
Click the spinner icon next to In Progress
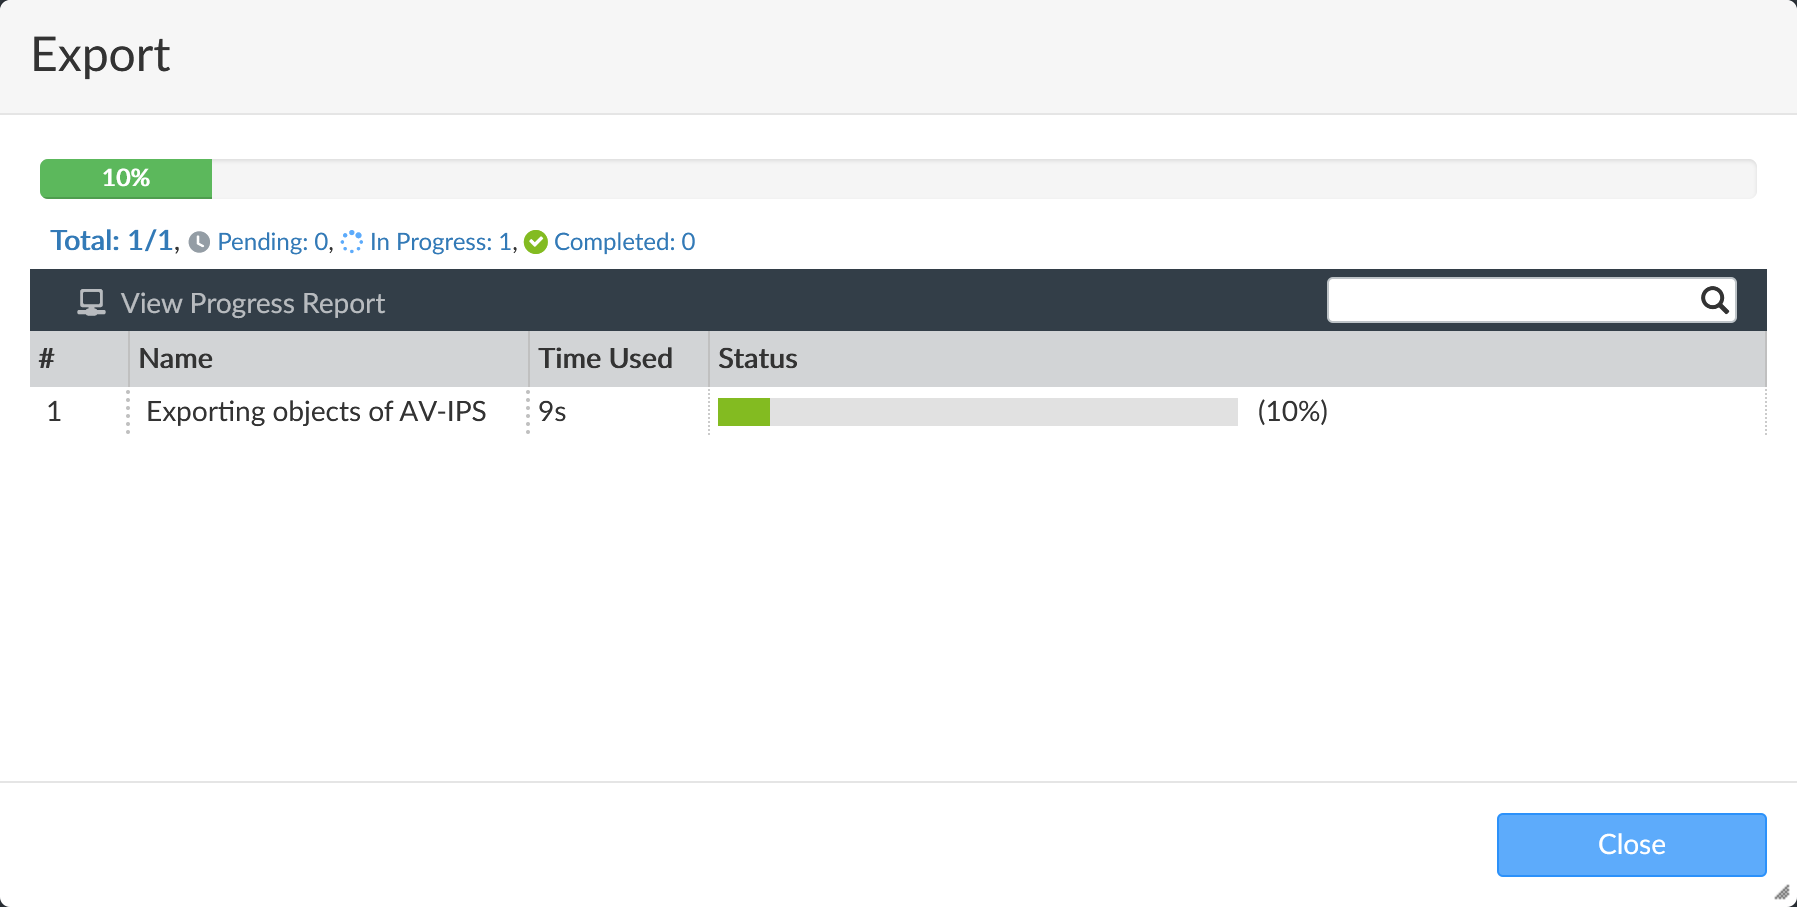[351, 241]
